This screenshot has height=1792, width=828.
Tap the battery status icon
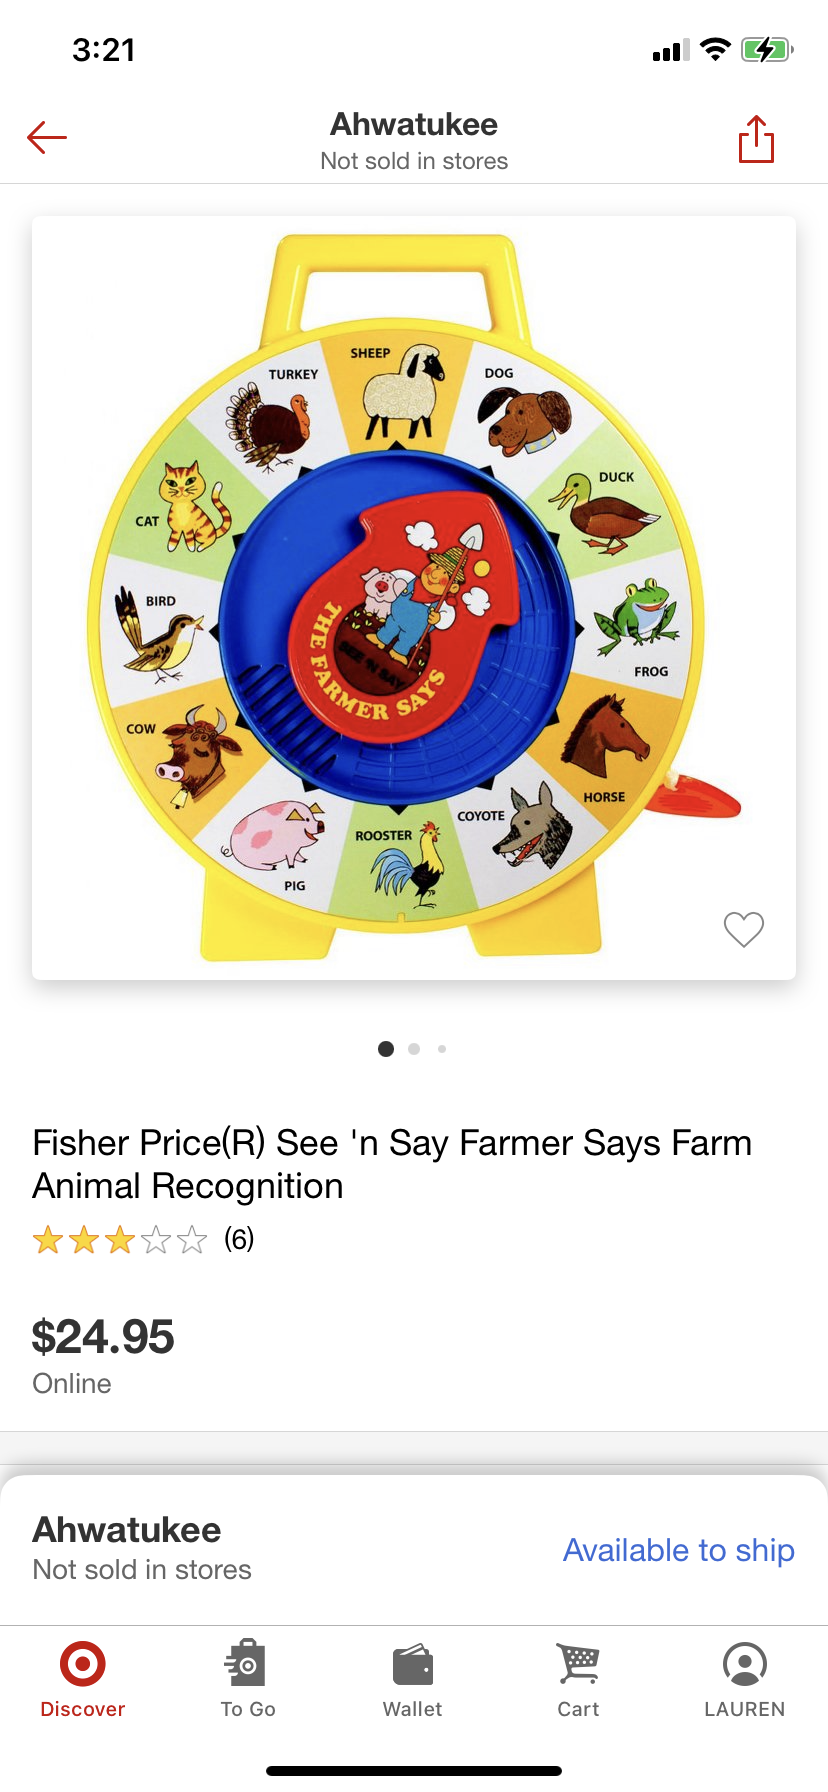767,49
